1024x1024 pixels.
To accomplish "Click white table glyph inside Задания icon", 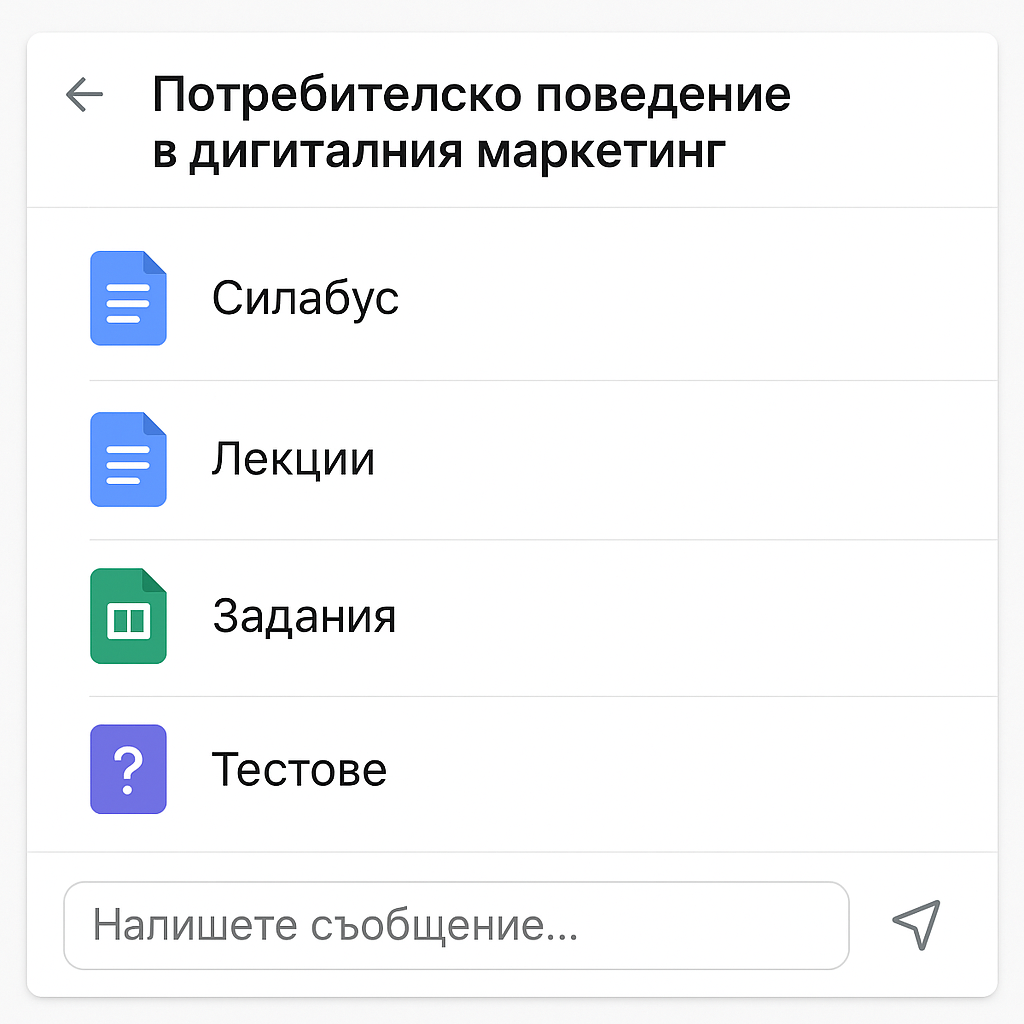I will click(x=128, y=621).
